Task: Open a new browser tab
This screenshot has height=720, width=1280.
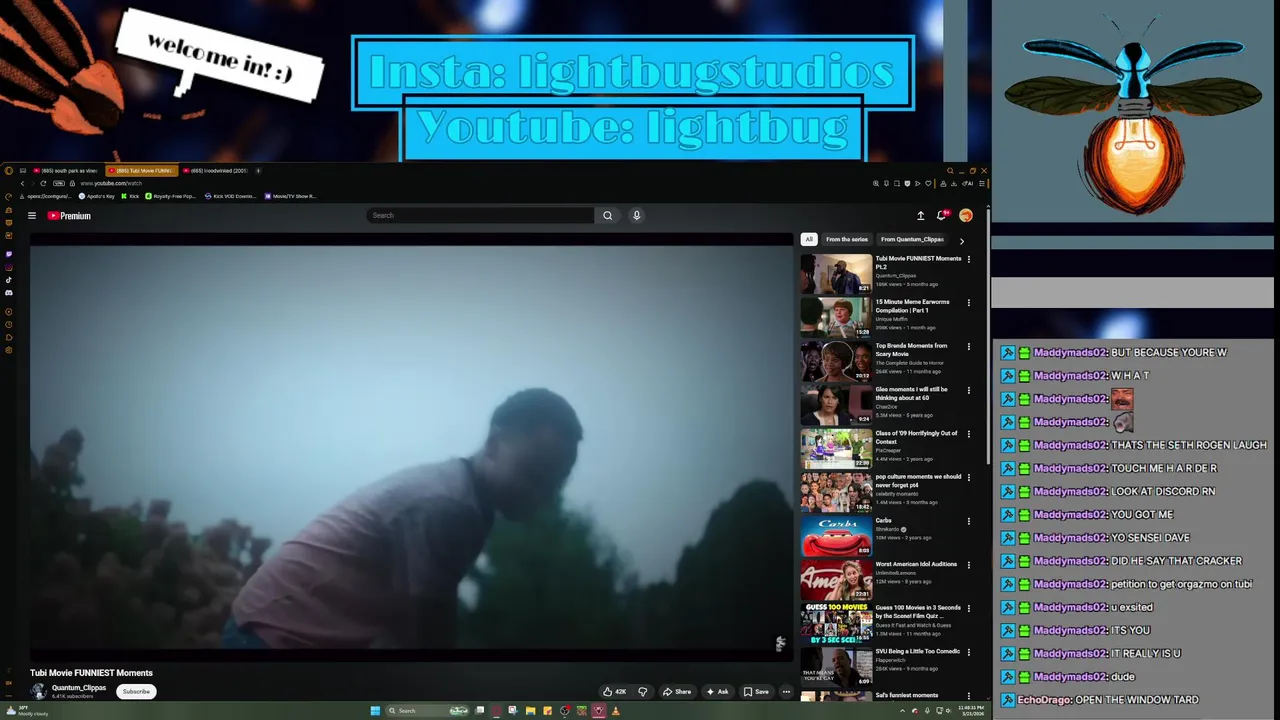Action: click(x=258, y=171)
